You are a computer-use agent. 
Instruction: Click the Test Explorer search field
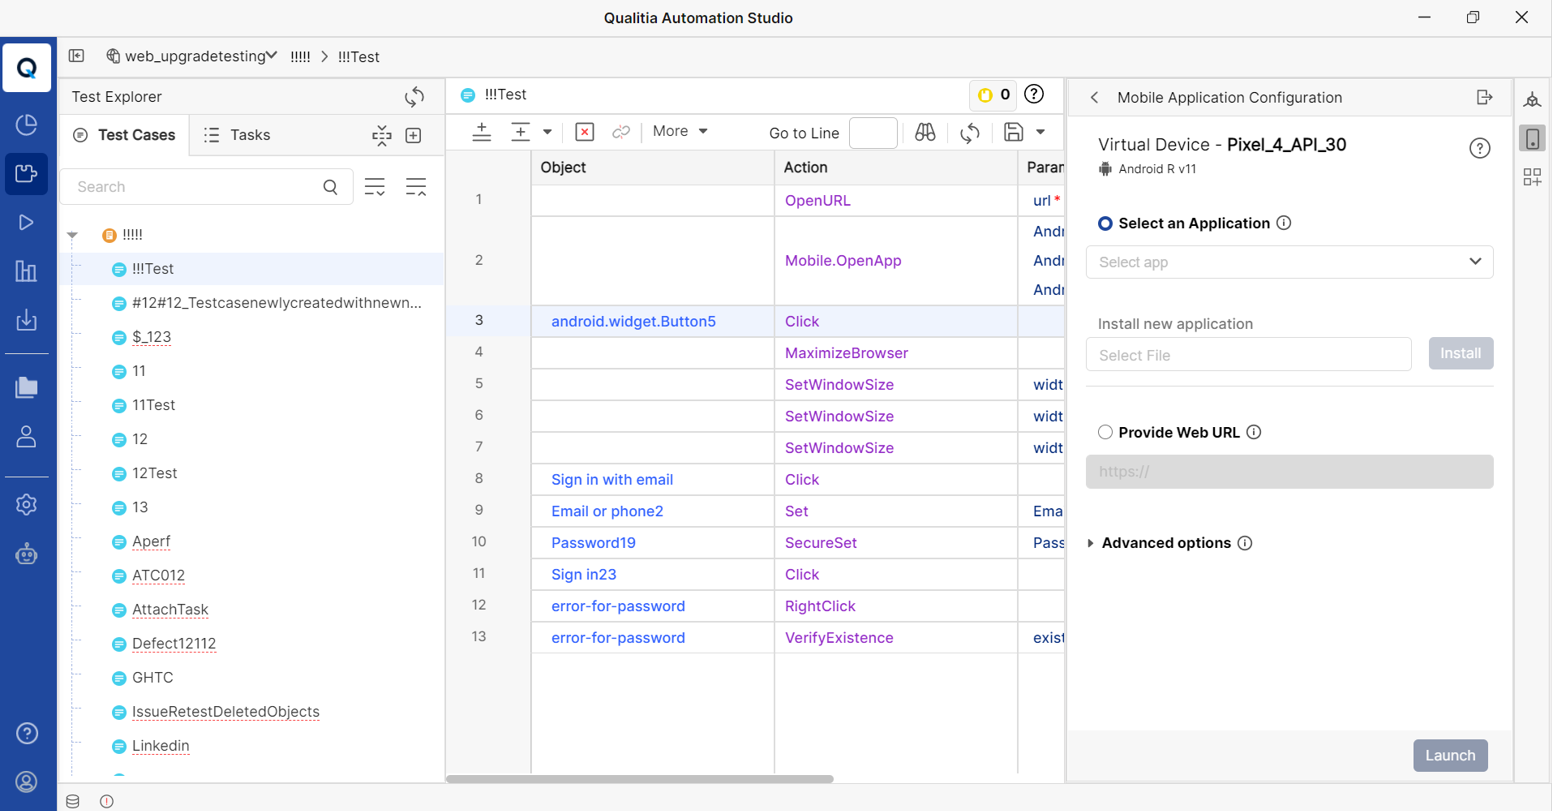(x=206, y=187)
